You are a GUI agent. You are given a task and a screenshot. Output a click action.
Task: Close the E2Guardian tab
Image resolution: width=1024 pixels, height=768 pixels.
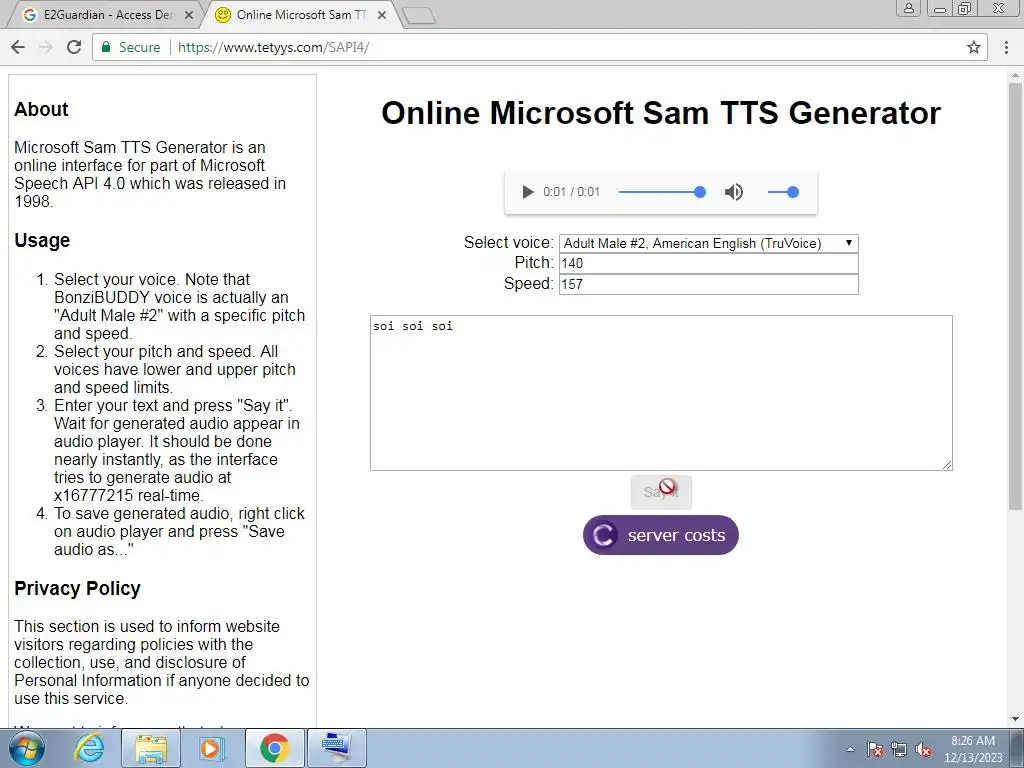point(189,15)
